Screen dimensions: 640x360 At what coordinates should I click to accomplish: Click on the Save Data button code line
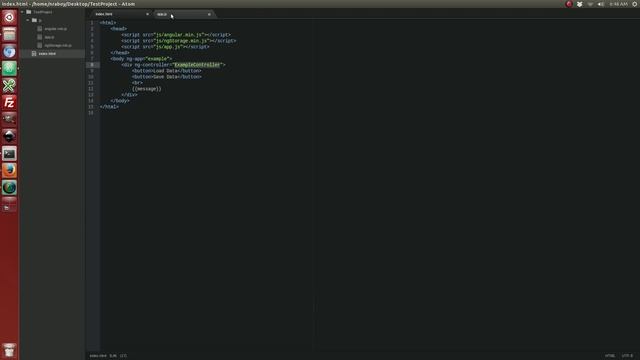[167, 77]
